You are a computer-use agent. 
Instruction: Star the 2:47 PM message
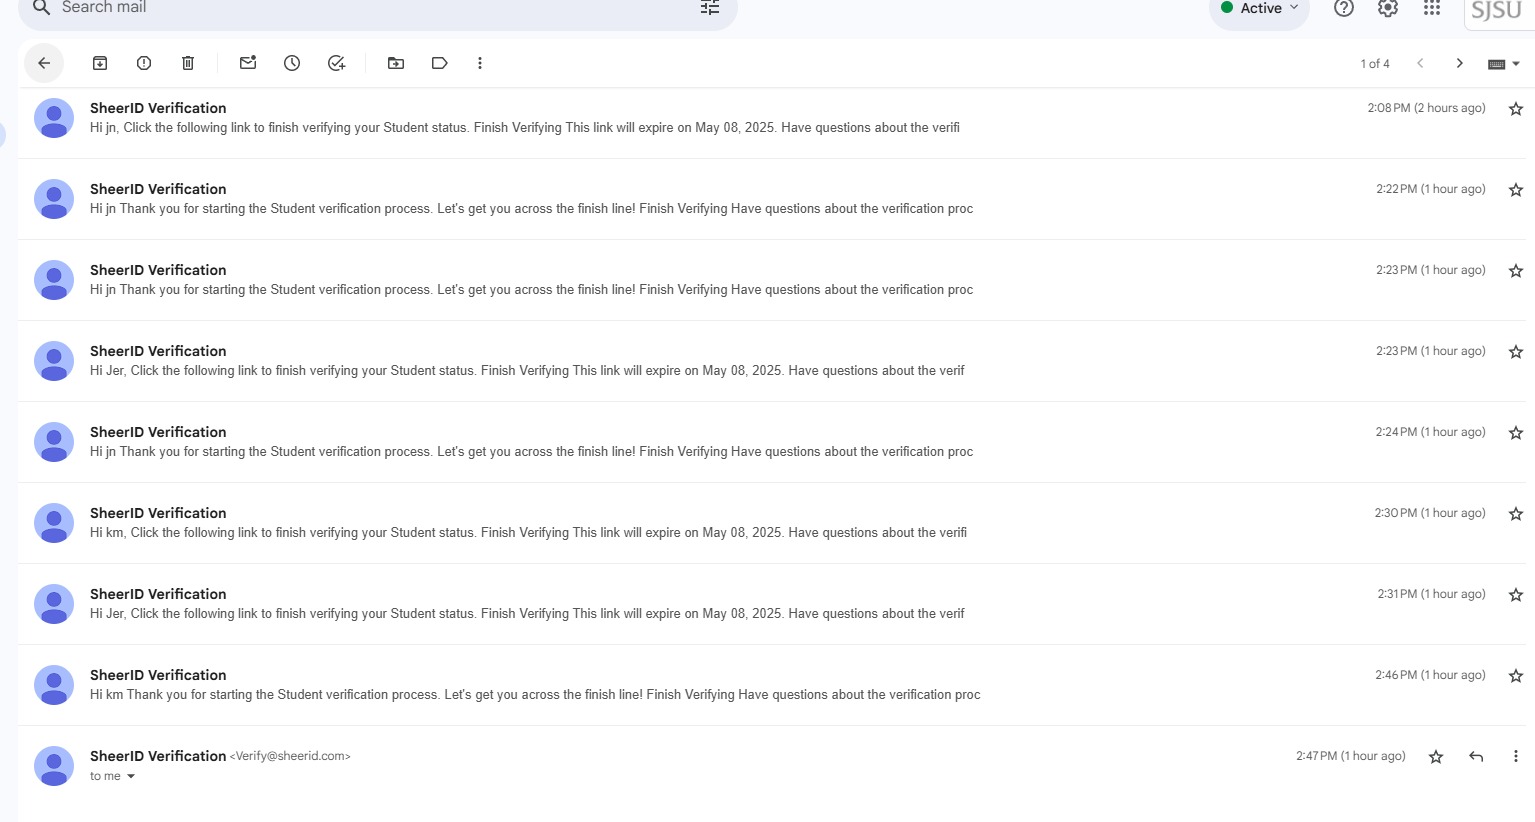click(x=1436, y=757)
